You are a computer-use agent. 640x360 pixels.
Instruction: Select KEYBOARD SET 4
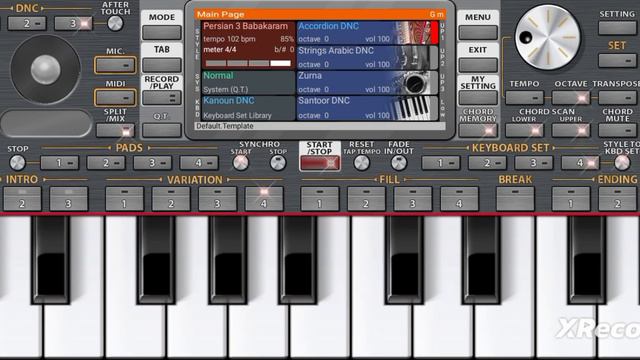[580, 163]
